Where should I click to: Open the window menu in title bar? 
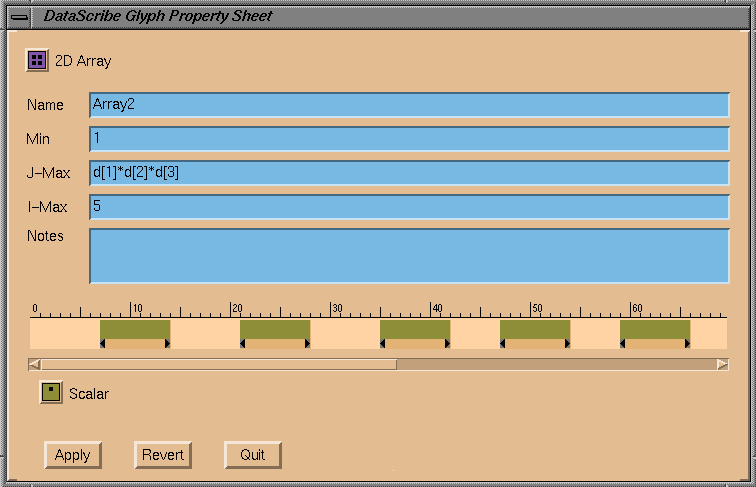(19, 17)
